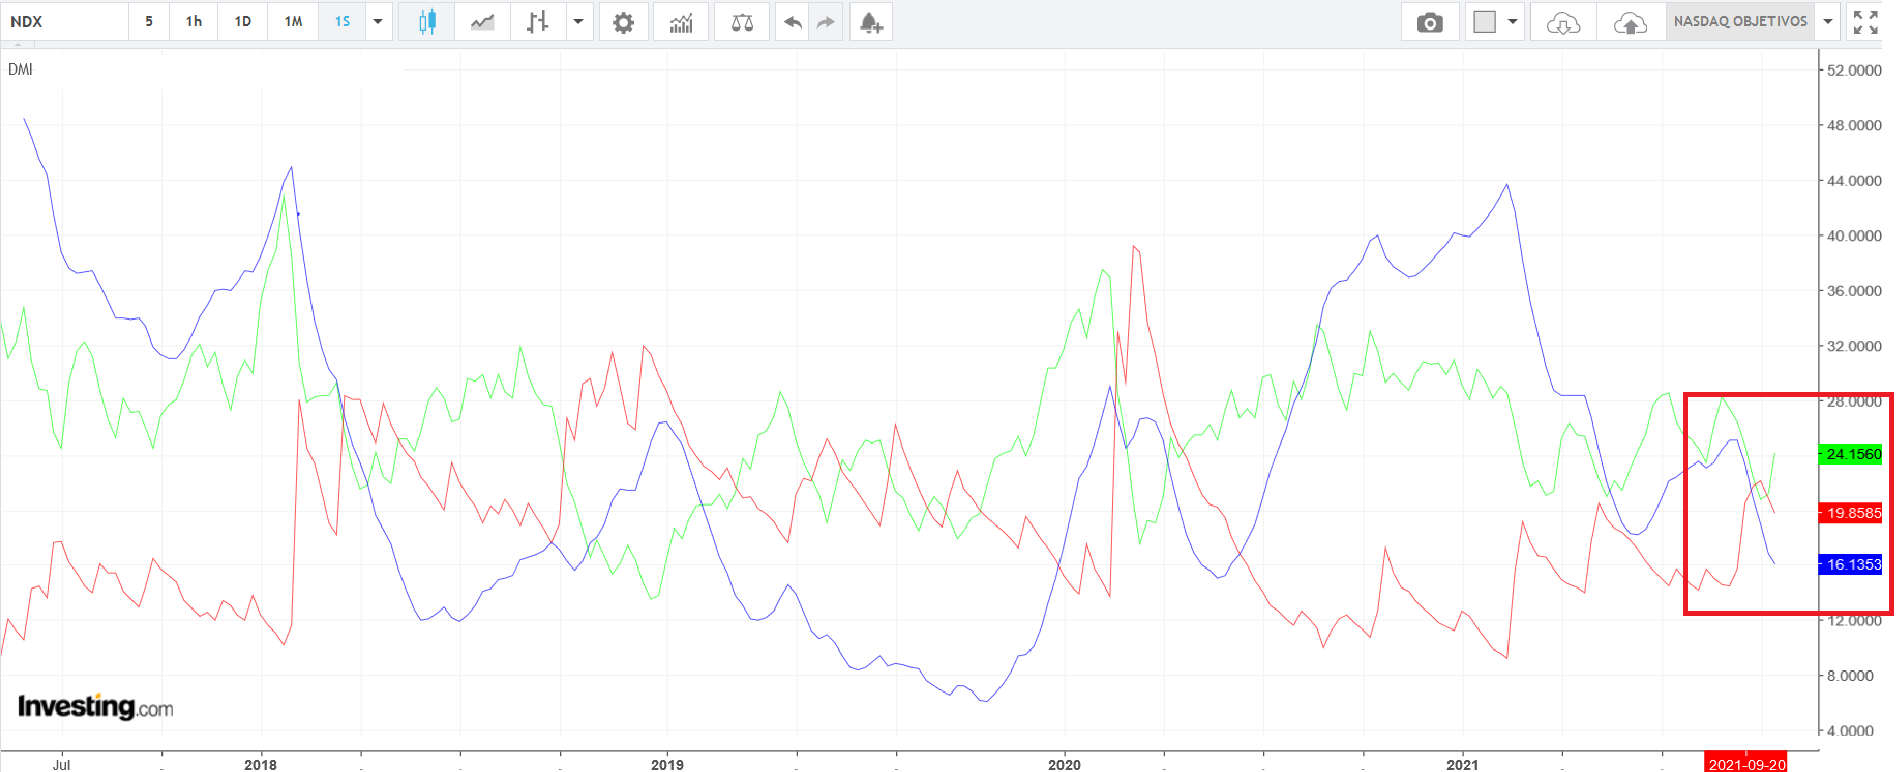The width and height of the screenshot is (1897, 772).
Task: Expand the NASDAQ OBJETIVOS layout dropdown
Action: click(1828, 22)
